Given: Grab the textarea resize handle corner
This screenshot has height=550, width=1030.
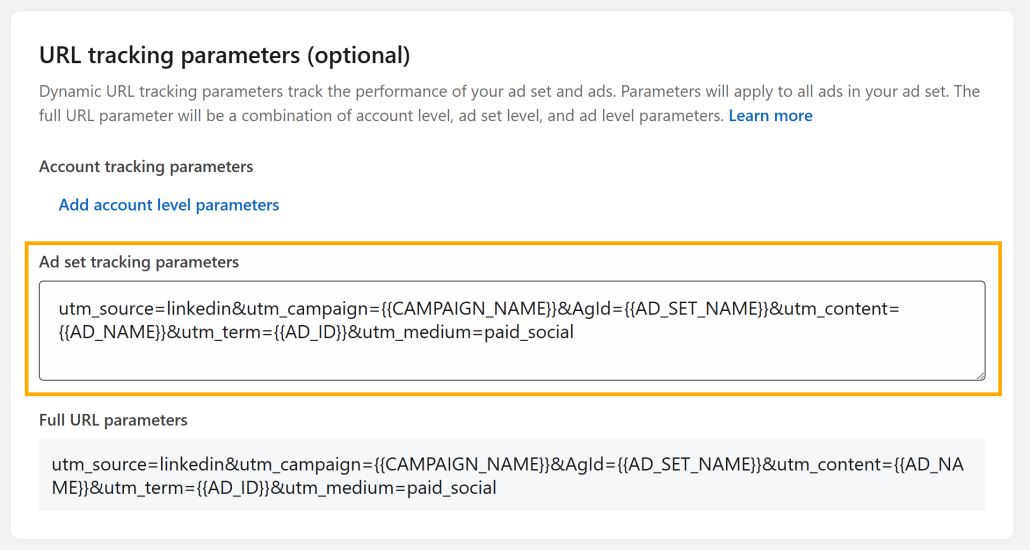Looking at the screenshot, I should click(979, 375).
